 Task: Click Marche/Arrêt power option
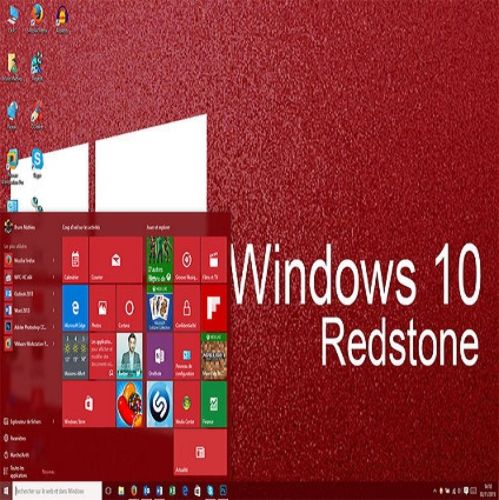(x=17, y=455)
